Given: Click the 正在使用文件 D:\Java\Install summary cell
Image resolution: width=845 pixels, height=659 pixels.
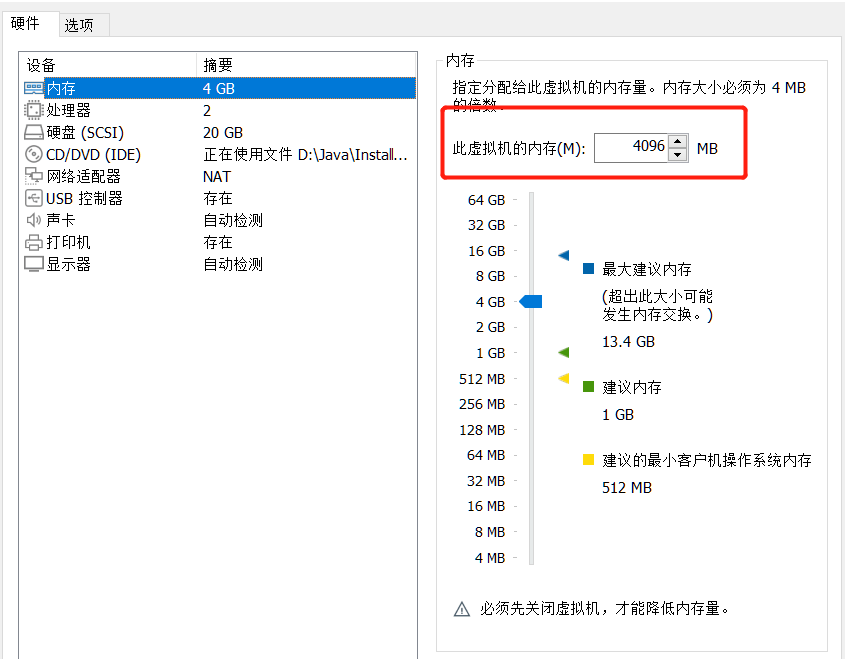Looking at the screenshot, I should click(305, 155).
